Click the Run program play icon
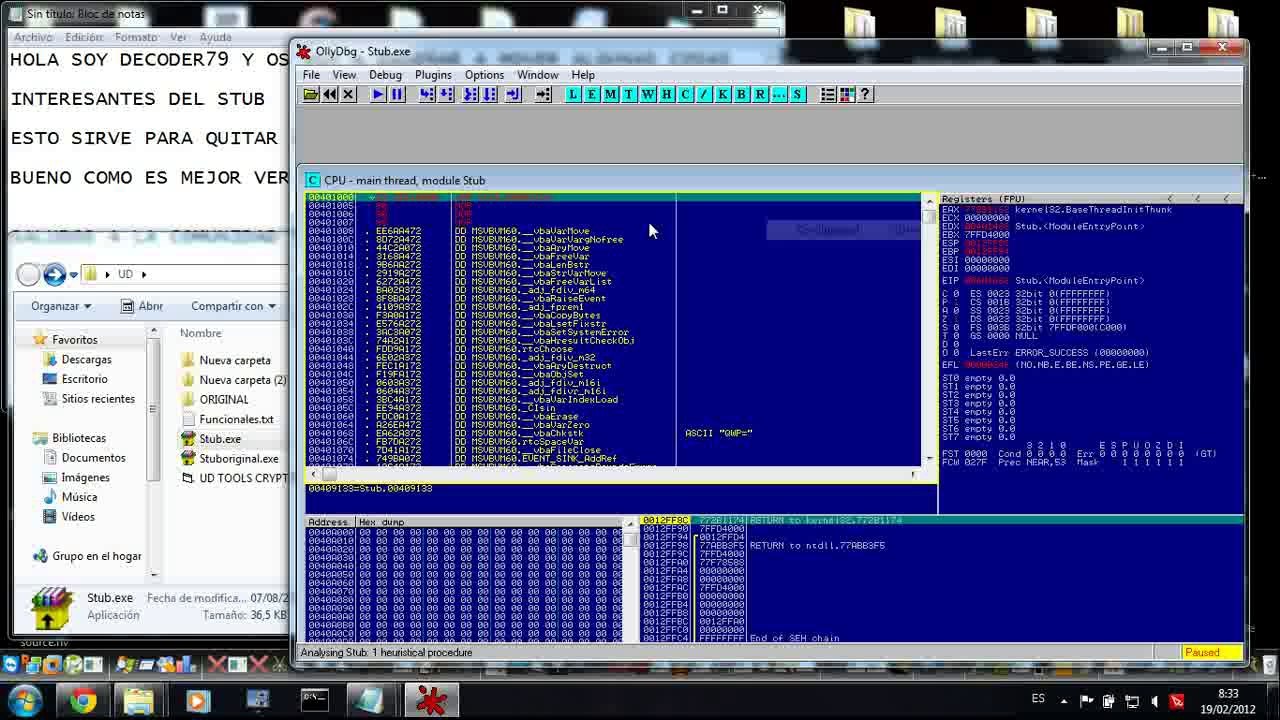 pos(378,94)
